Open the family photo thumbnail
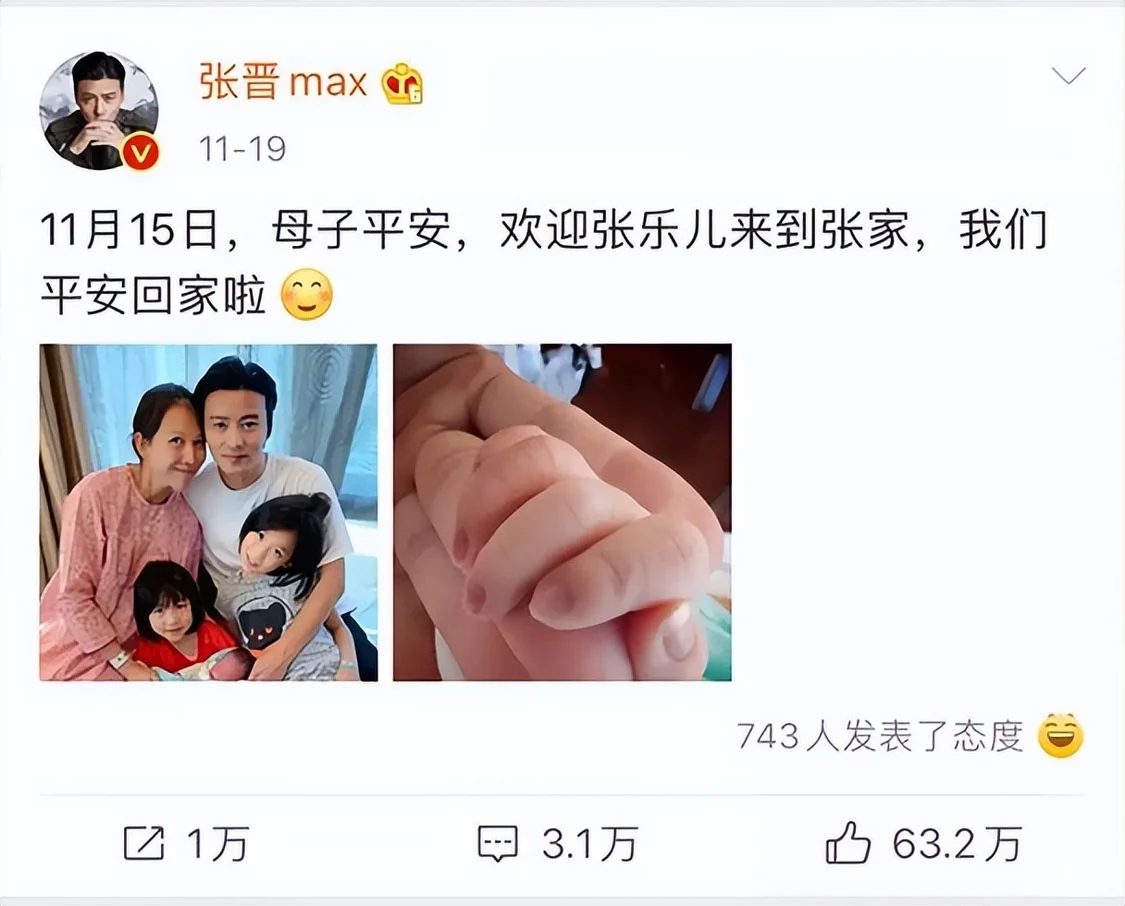Screen dimensions: 1125x906 pyautogui.click(x=209, y=512)
